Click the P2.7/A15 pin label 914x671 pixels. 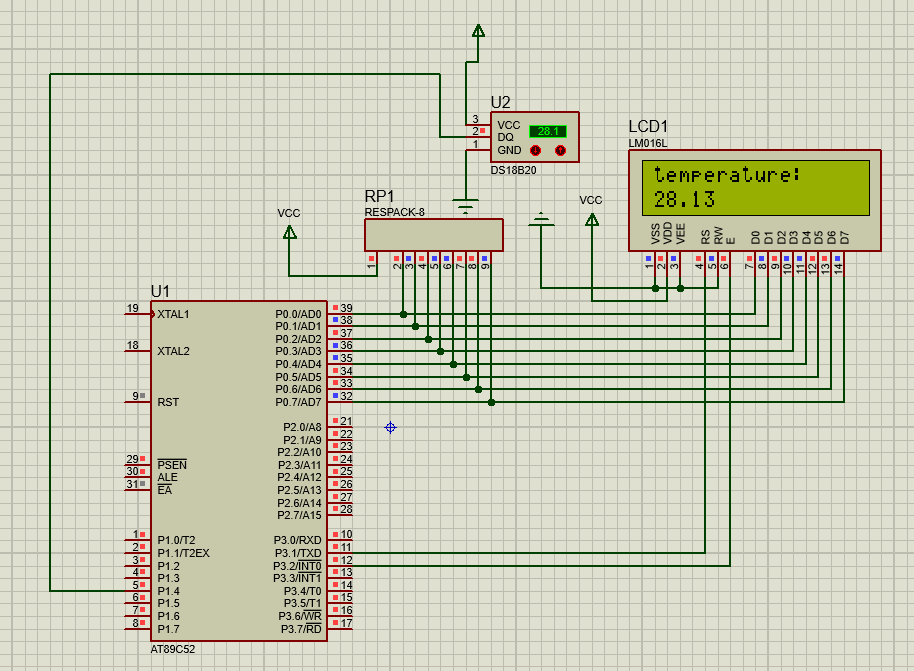tap(299, 515)
